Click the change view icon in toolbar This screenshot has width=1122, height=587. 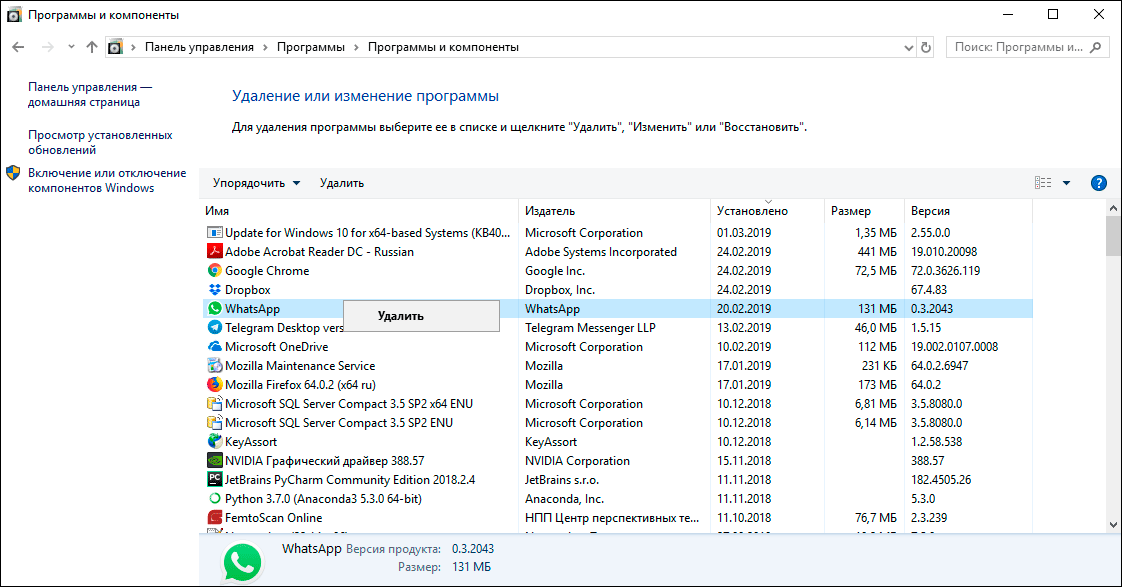pos(1043,183)
